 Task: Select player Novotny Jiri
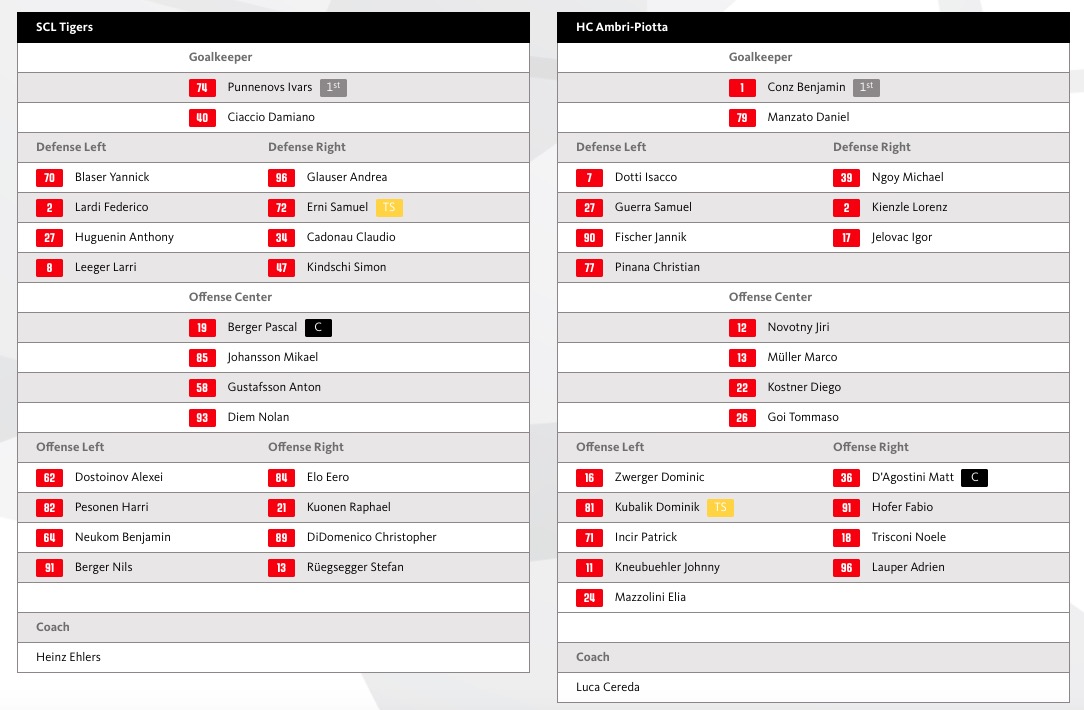pos(798,327)
